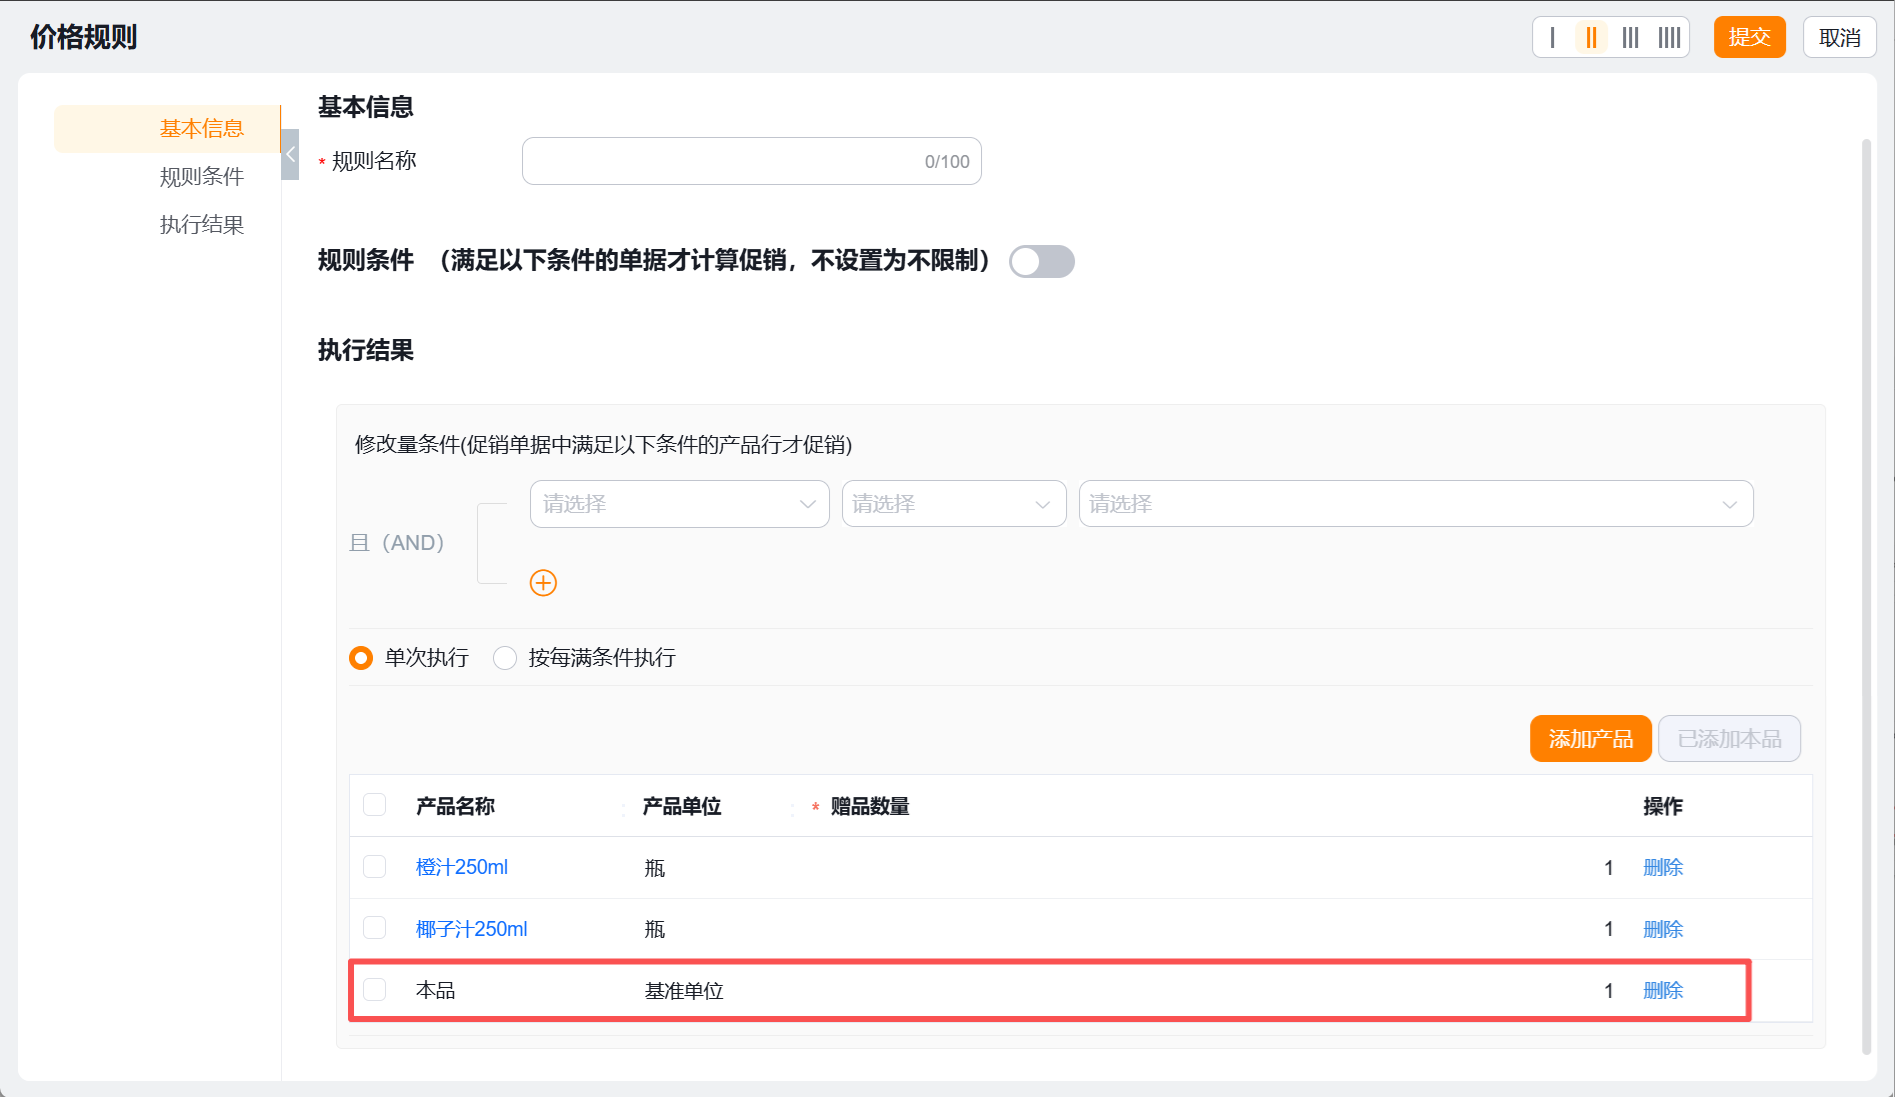
Task: Select the 单次执行 radio option
Action: [x=361, y=658]
